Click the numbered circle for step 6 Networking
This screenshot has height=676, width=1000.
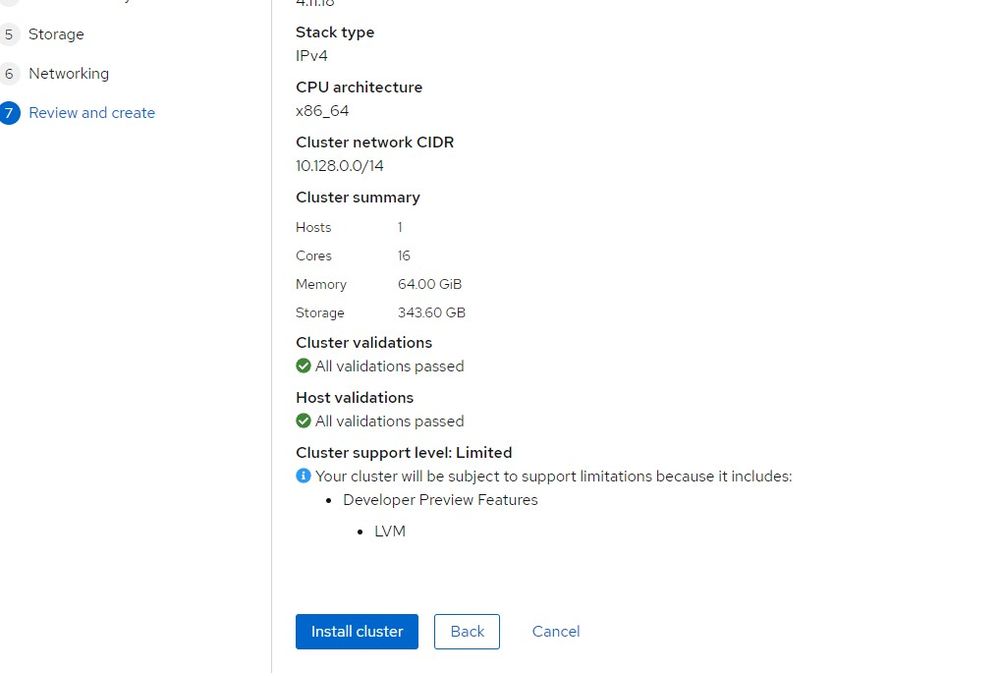[10, 73]
